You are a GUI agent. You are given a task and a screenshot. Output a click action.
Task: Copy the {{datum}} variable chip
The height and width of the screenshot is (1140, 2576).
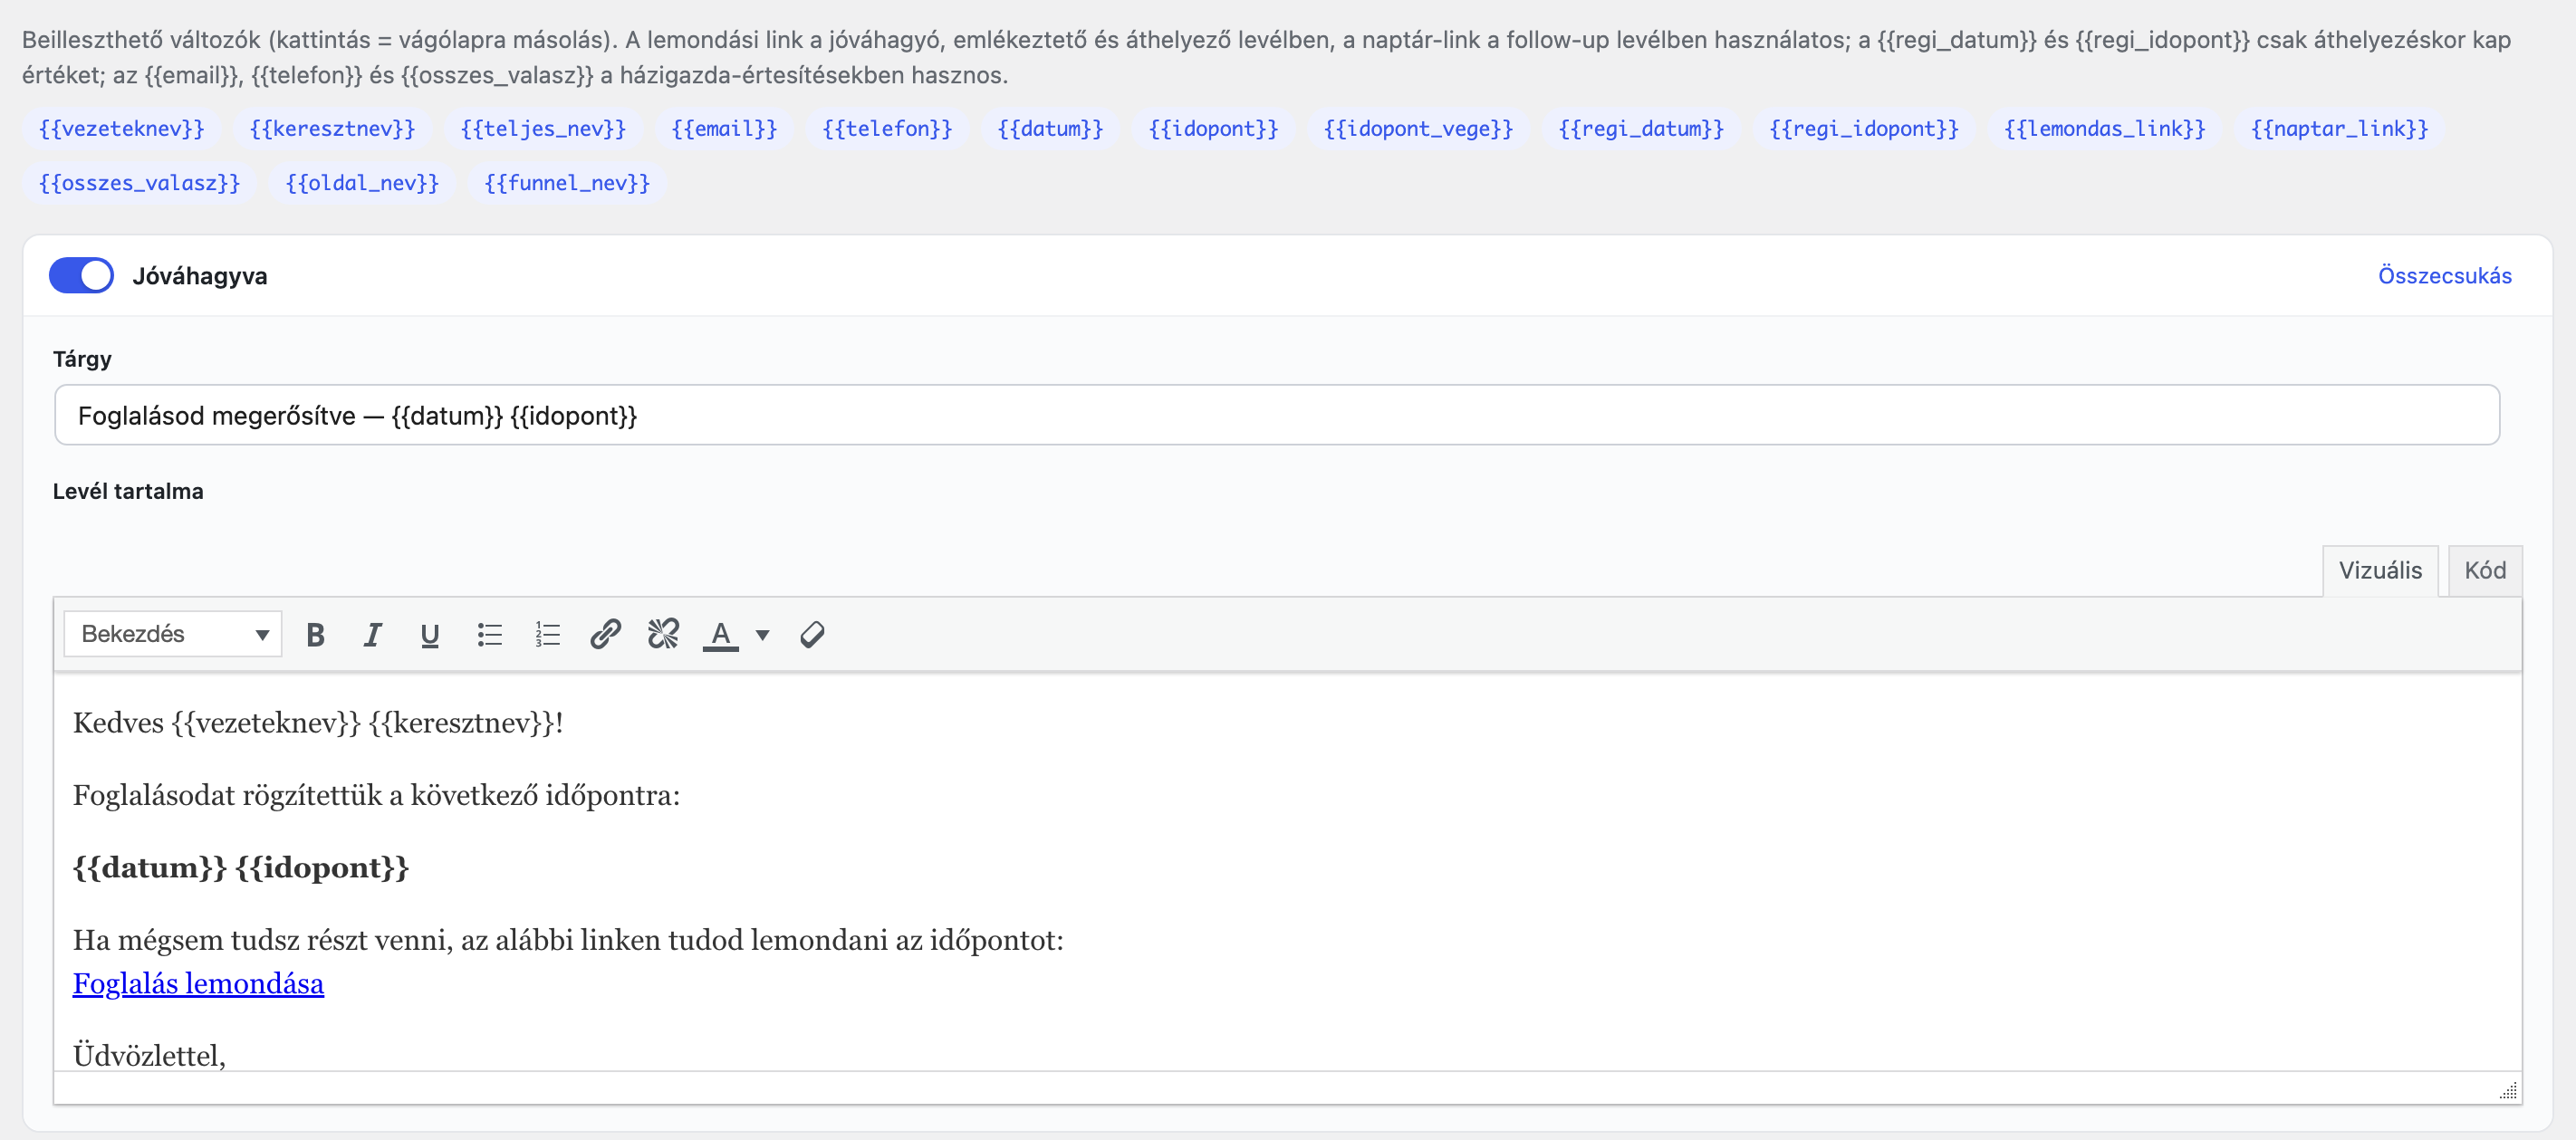pos(1050,128)
